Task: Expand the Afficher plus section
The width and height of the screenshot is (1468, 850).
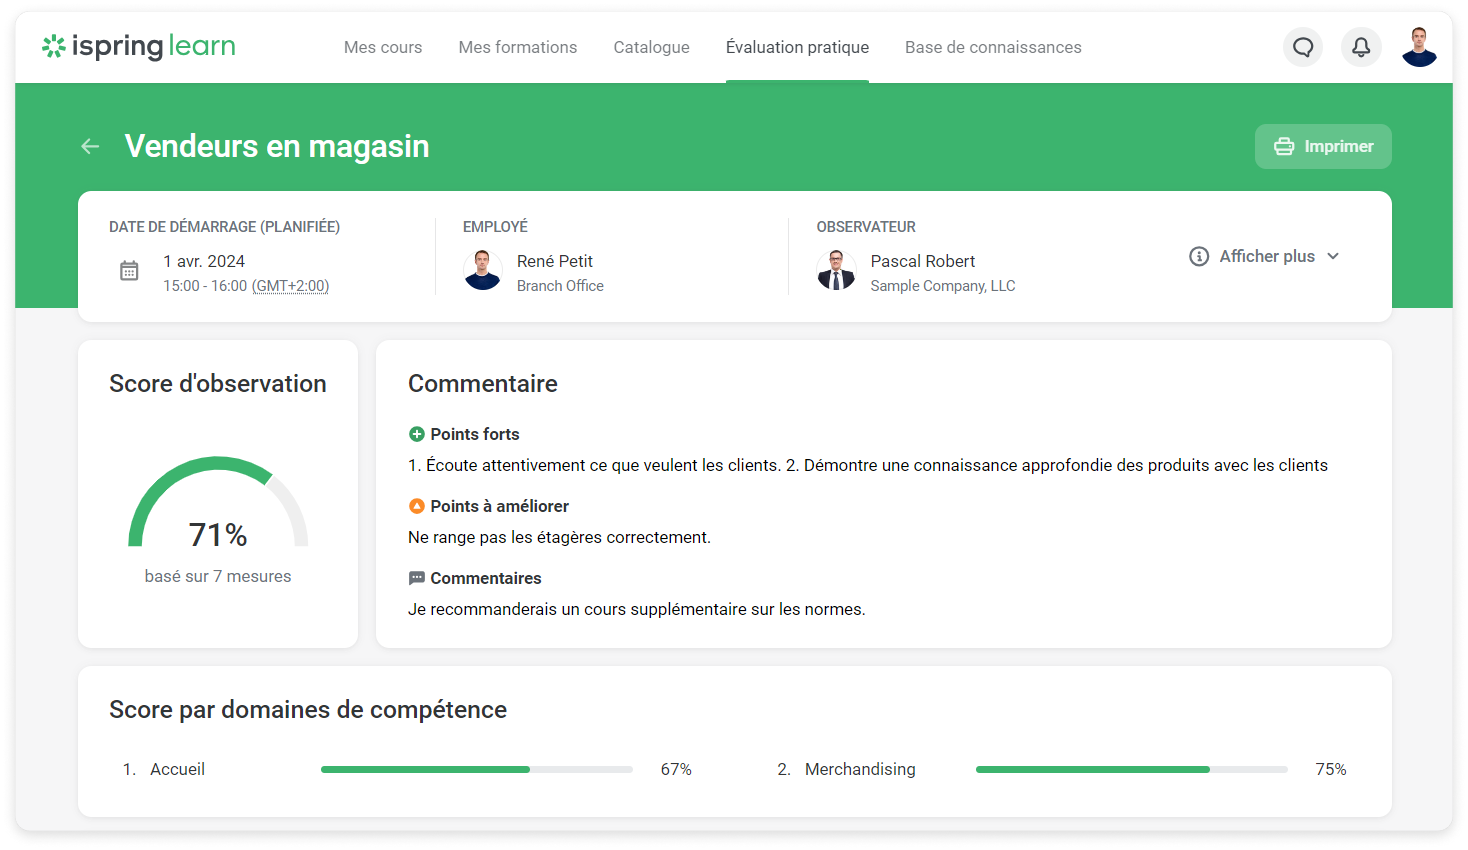Action: click(x=1266, y=256)
